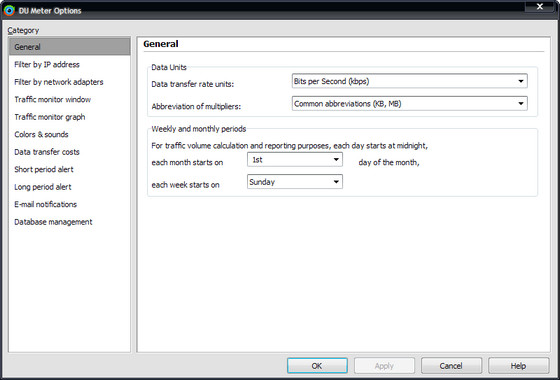The width and height of the screenshot is (560, 380).
Task: Select the General category
Action: click(x=70, y=47)
